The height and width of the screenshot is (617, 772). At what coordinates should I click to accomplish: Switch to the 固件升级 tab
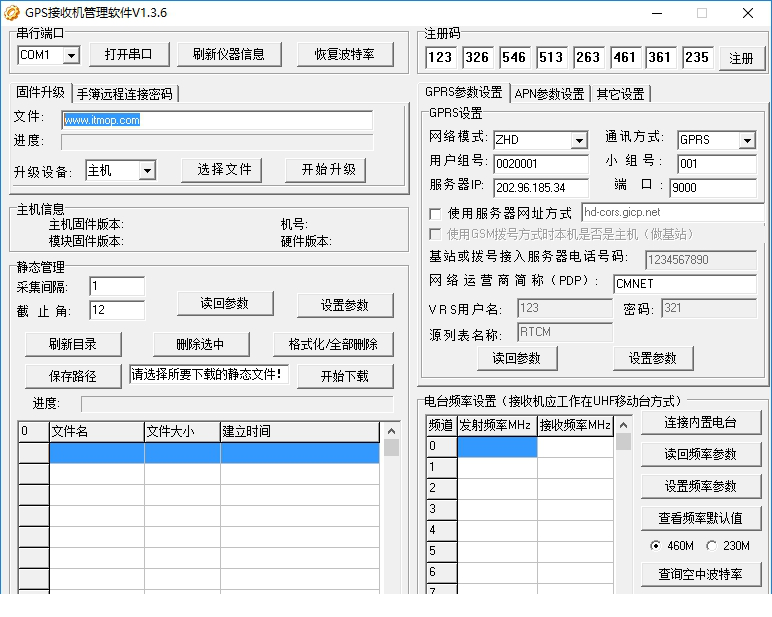(40, 92)
